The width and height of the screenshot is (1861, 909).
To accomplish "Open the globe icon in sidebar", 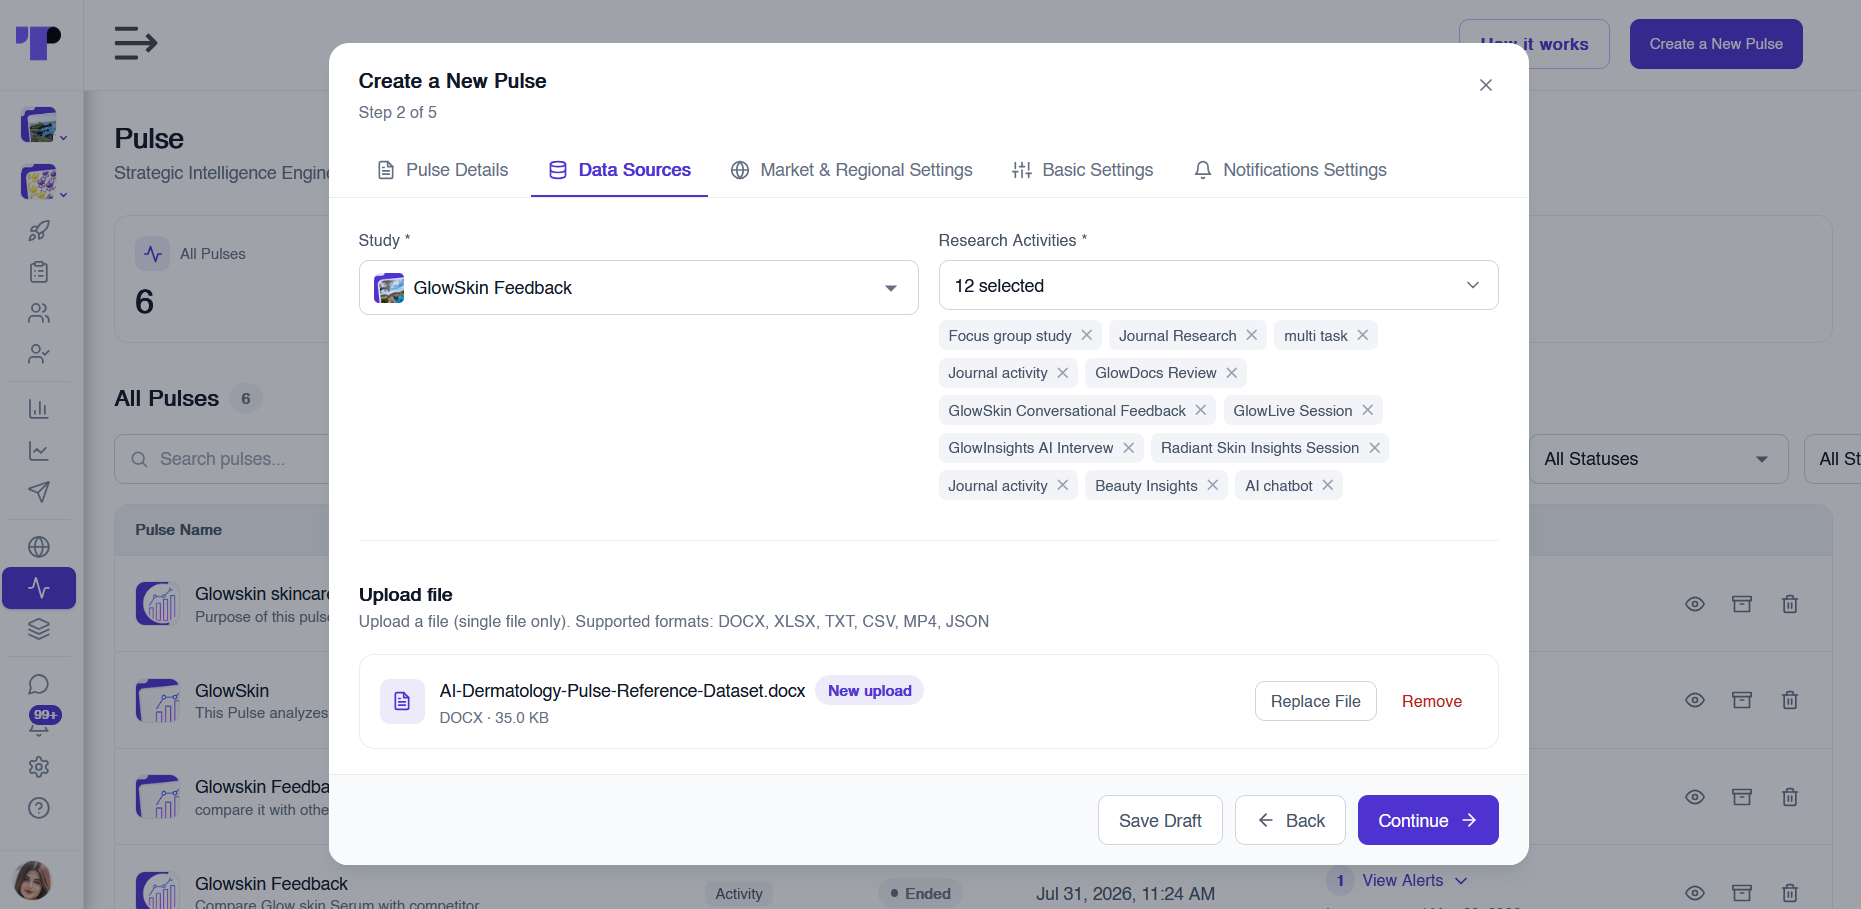I will tap(39, 547).
